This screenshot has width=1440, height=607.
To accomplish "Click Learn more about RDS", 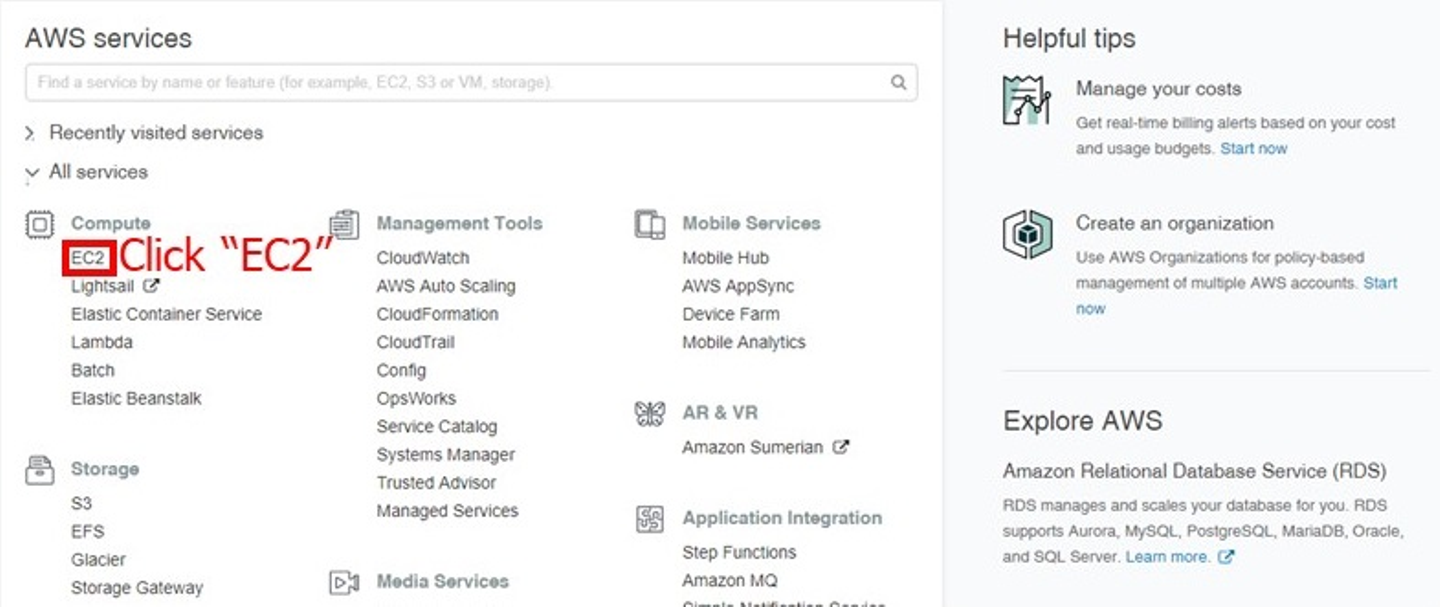I will pos(1167,556).
